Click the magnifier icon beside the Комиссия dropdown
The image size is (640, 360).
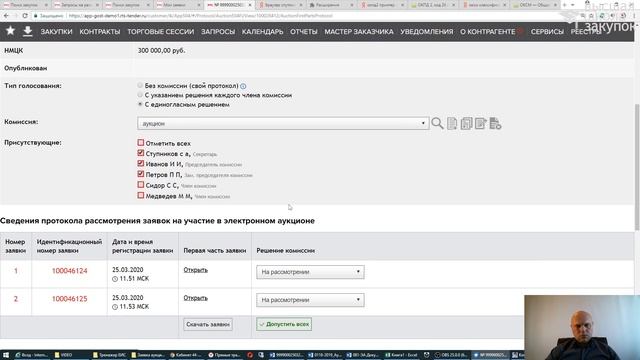pos(437,123)
